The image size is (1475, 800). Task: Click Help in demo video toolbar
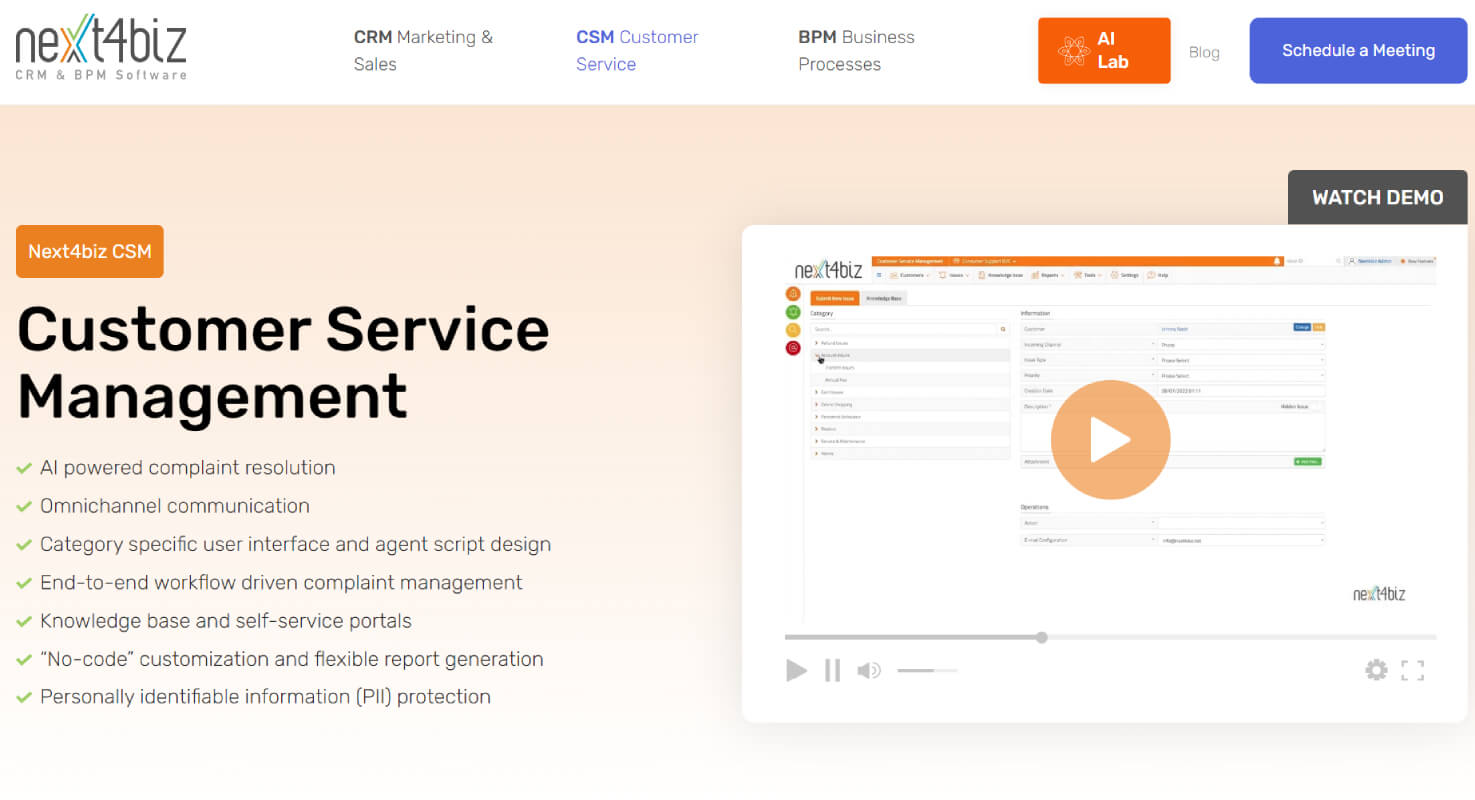click(x=1158, y=275)
